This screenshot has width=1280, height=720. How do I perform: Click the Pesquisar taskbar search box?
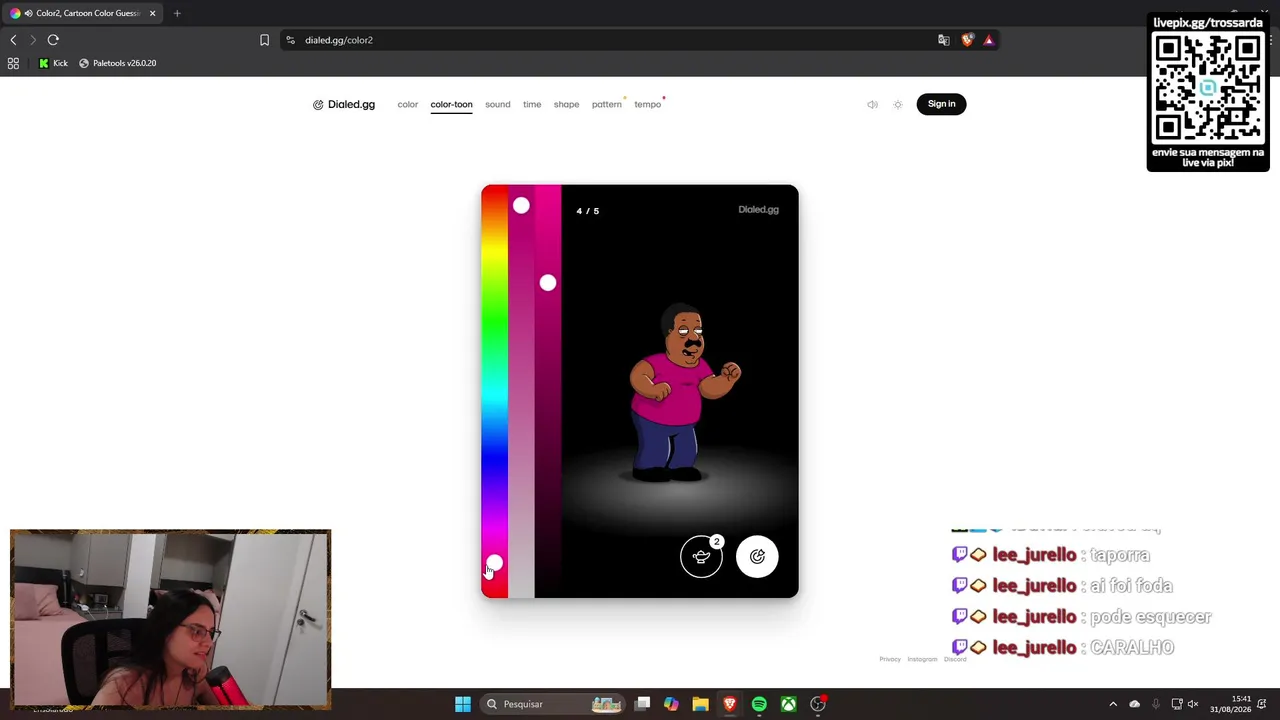click(552, 704)
